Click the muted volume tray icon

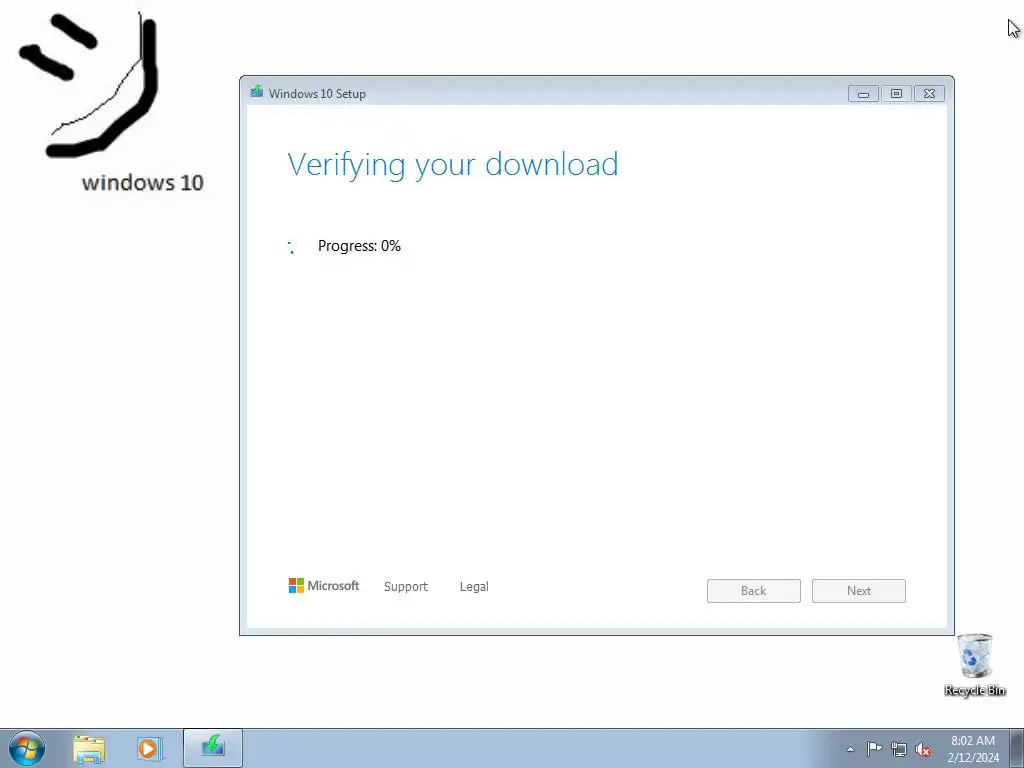pyautogui.click(x=923, y=750)
